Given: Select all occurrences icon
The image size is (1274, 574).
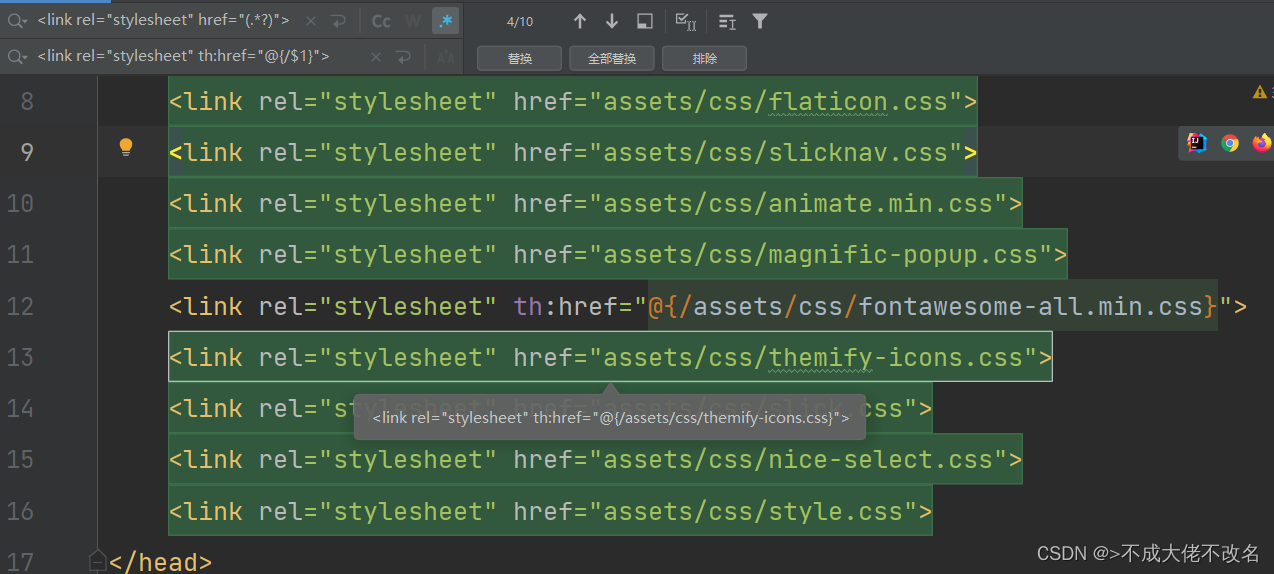Looking at the screenshot, I should [686, 21].
